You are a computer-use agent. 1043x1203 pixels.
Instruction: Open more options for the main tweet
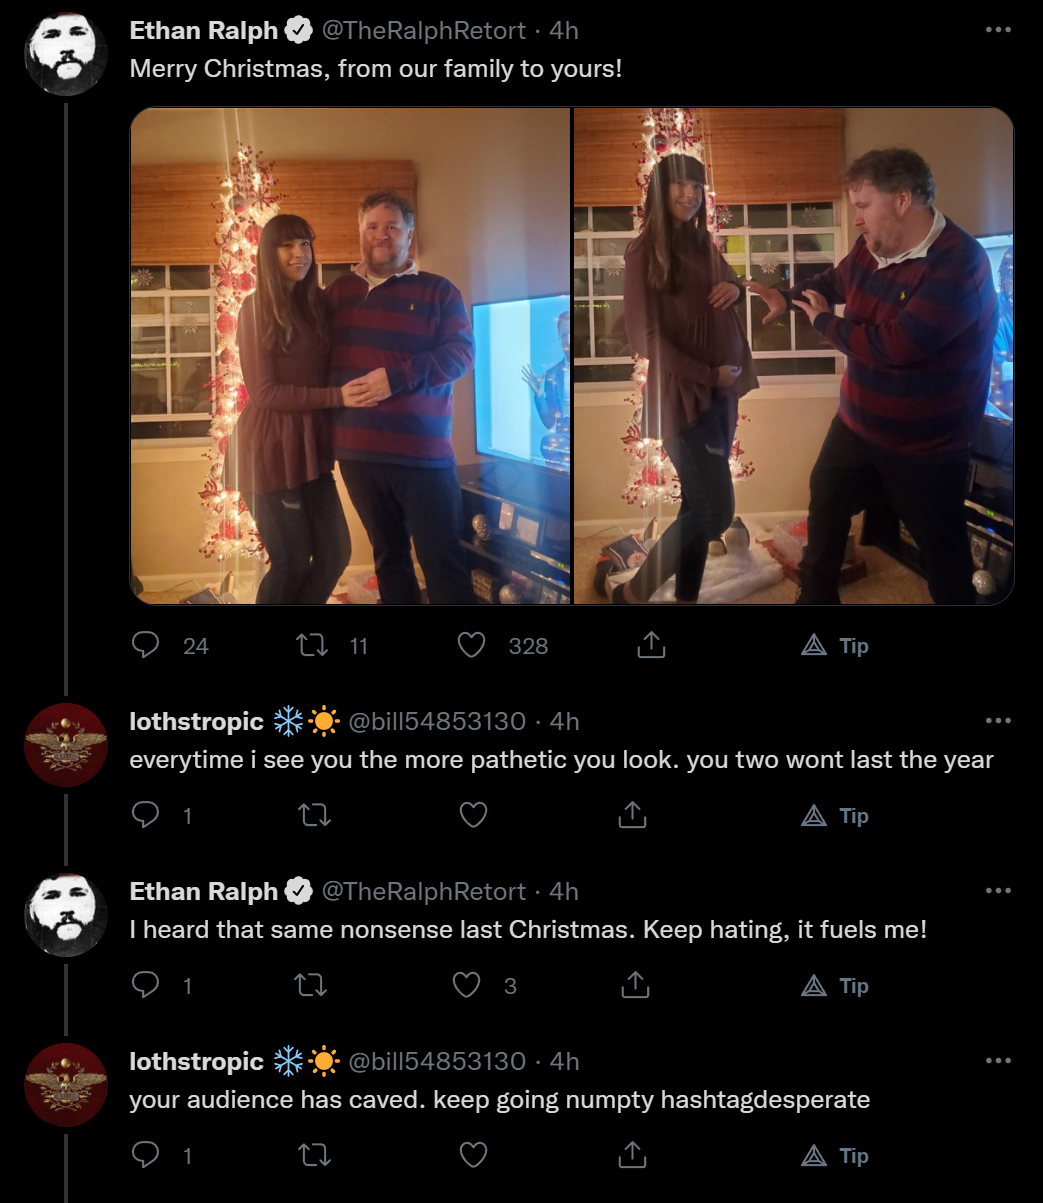tap(998, 30)
